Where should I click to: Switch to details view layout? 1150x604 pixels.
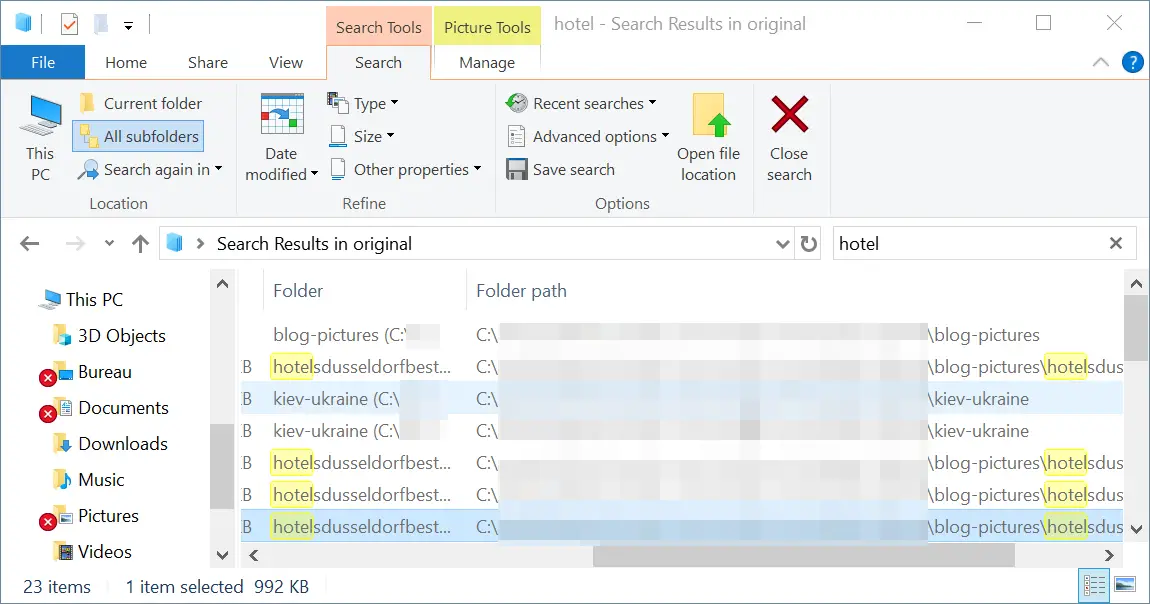1092,586
